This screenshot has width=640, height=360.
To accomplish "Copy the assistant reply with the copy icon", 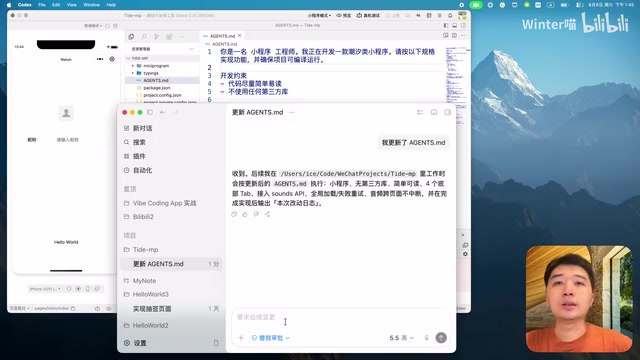I will tap(234, 214).
